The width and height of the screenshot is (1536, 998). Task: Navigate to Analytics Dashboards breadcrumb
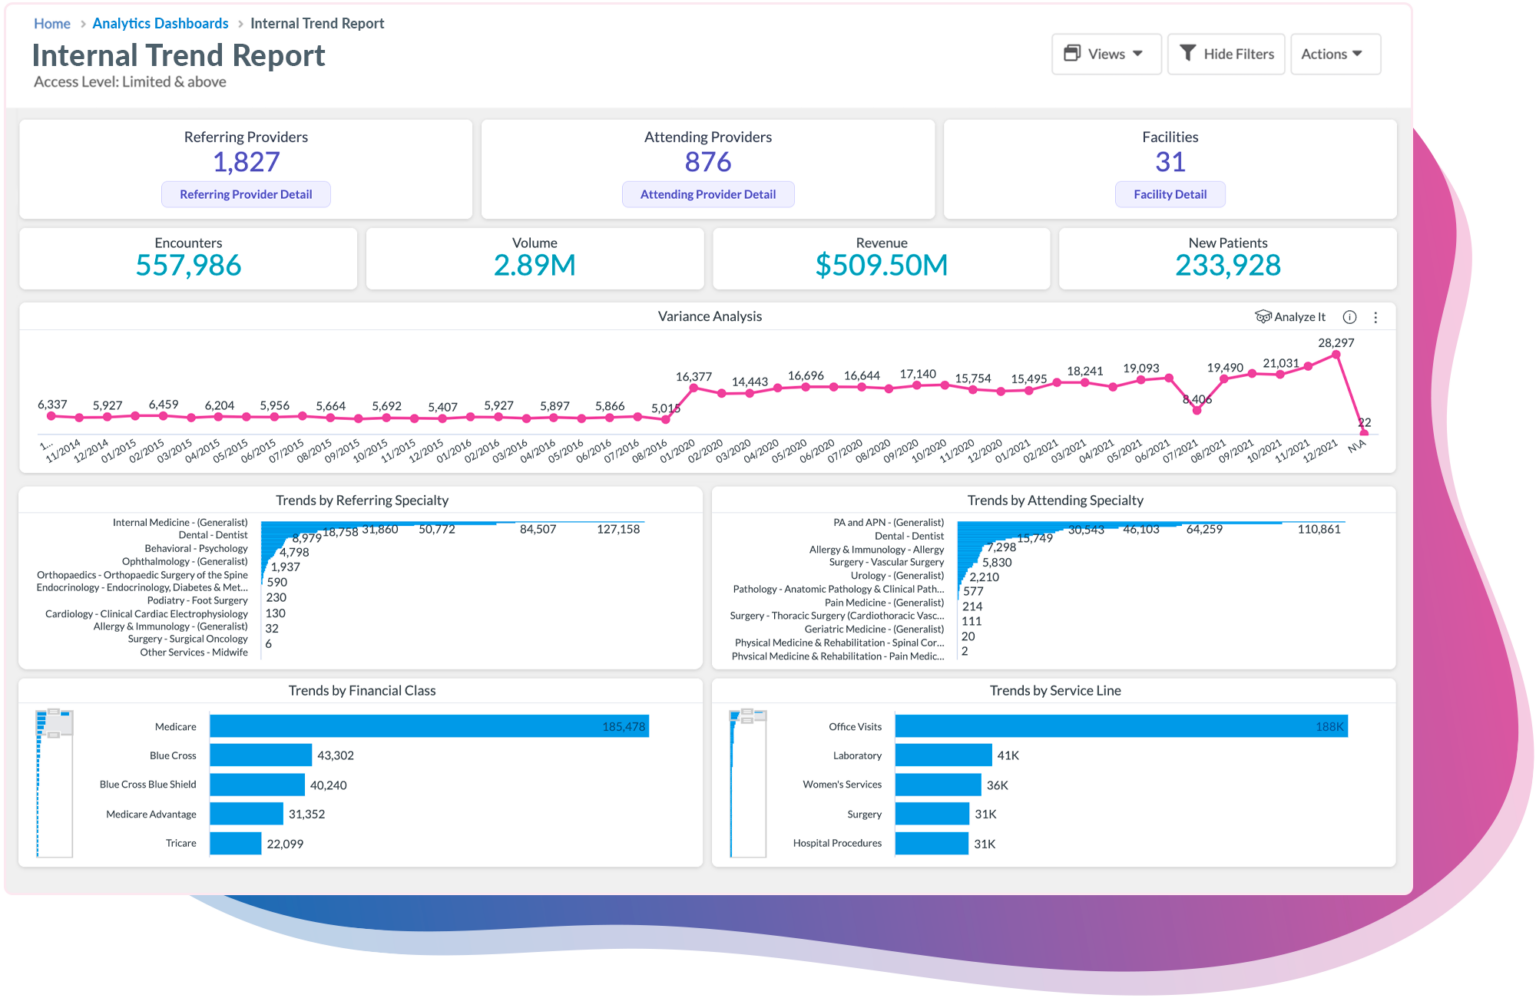[x=160, y=23]
